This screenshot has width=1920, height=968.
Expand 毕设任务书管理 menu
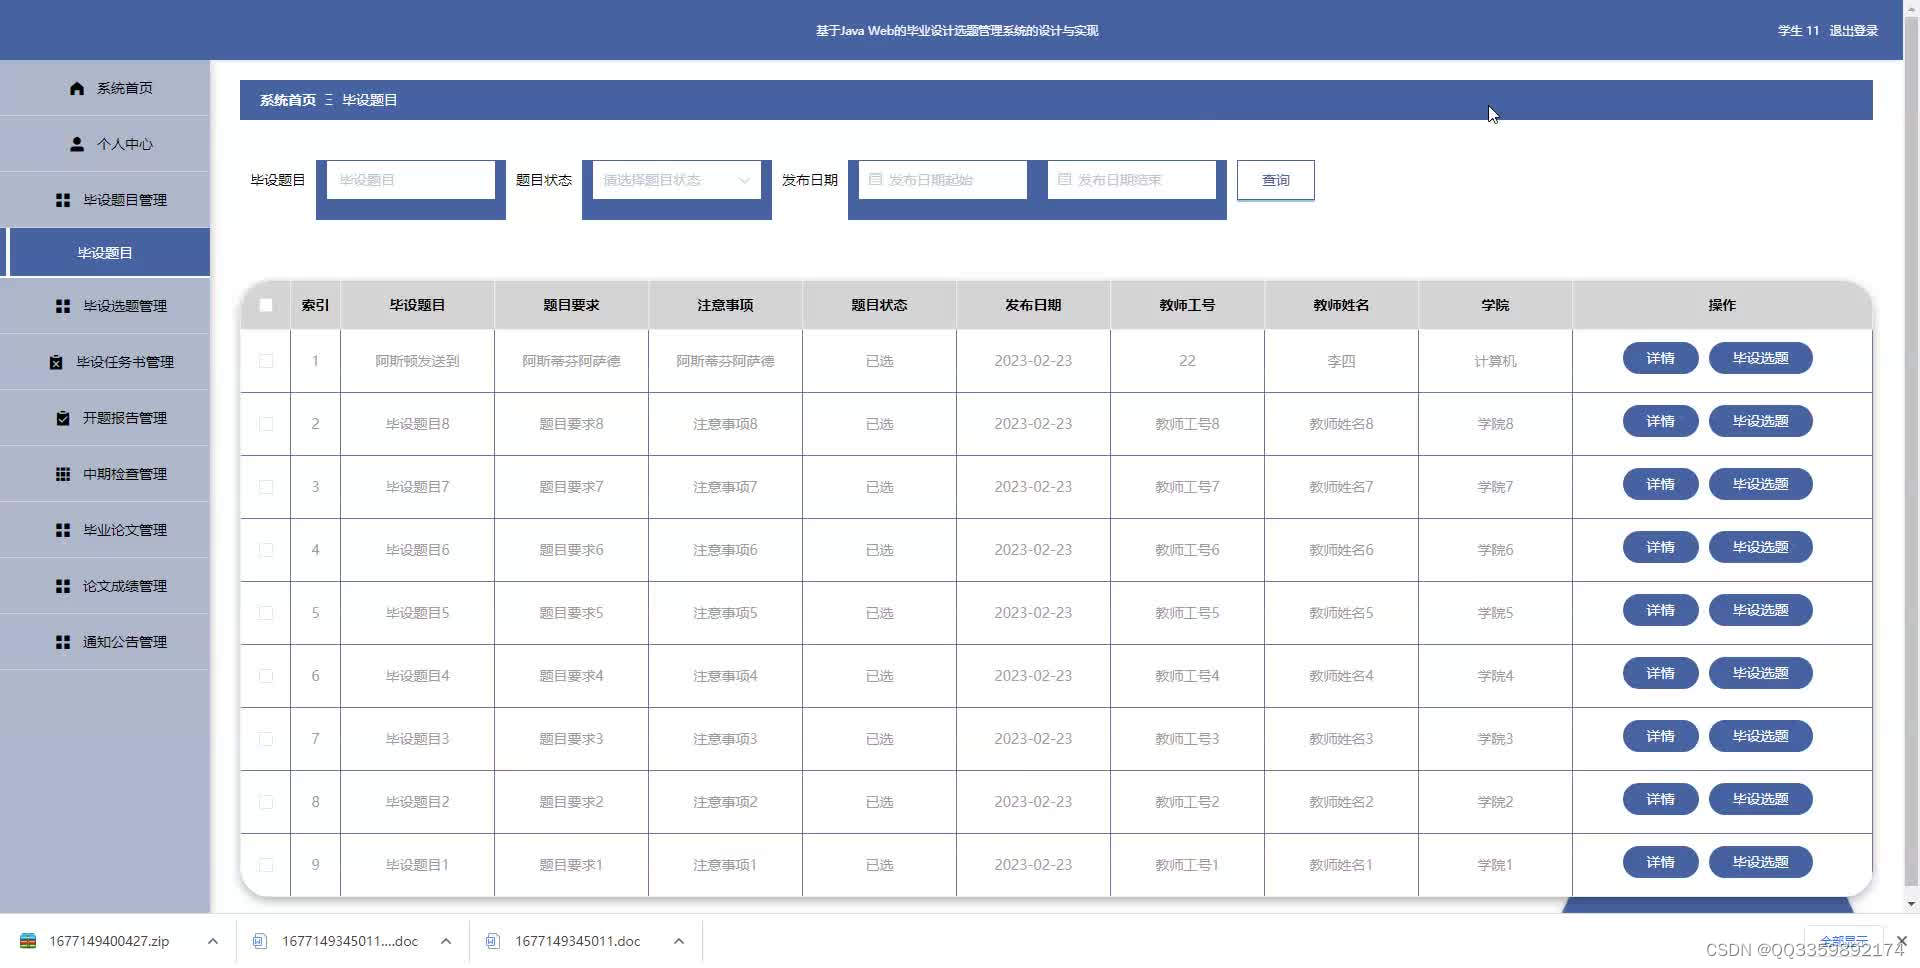pyautogui.click(x=105, y=362)
